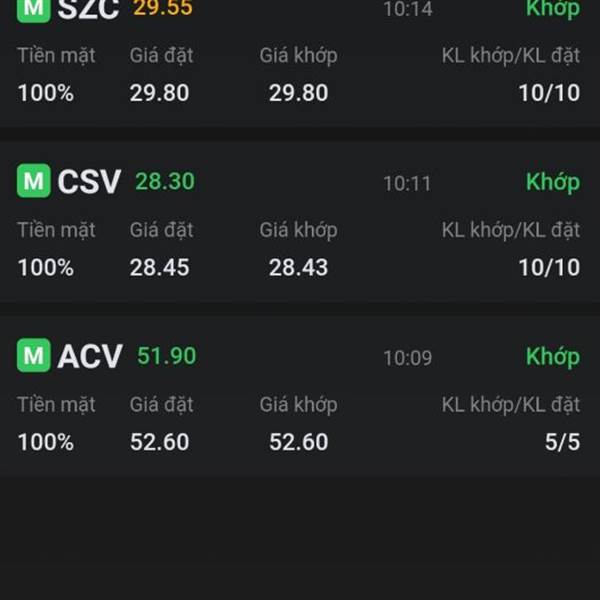Tap the Khớp status on the ACV order
Viewport: 600px width, 600px height.
(552, 356)
